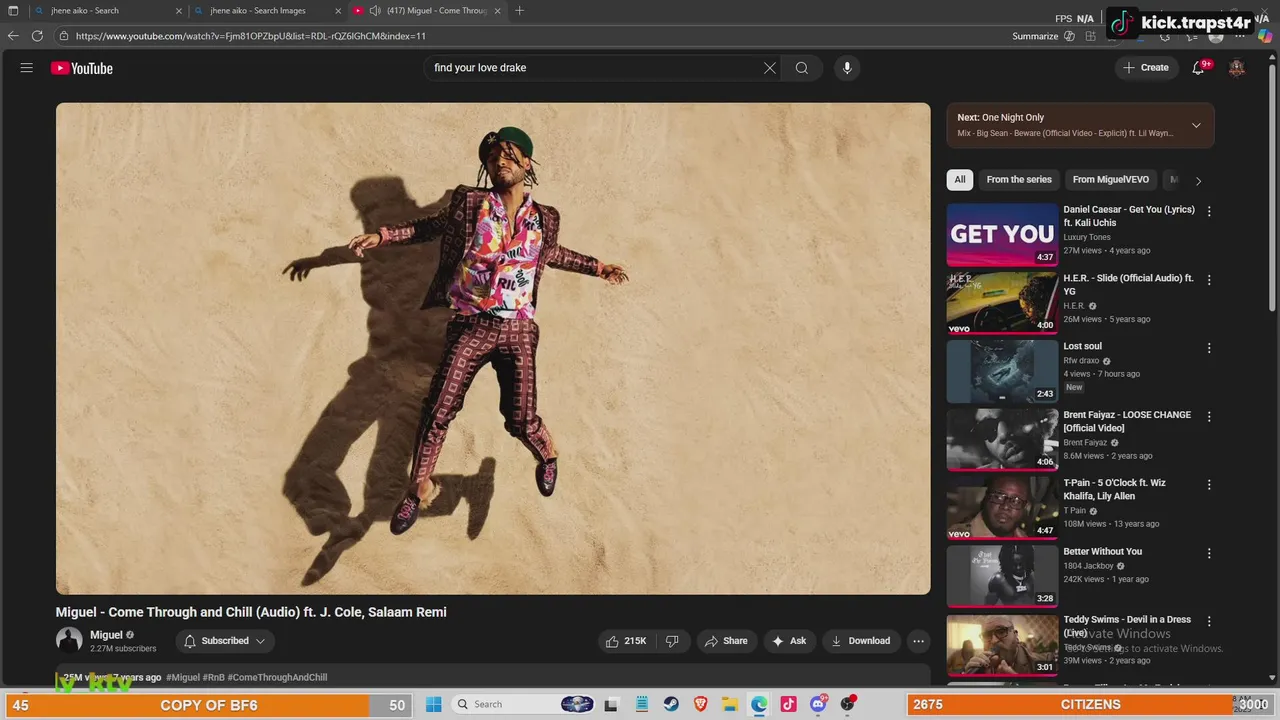Open the account avatar menu
Screen dimensions: 1280x720
coord(1237,68)
